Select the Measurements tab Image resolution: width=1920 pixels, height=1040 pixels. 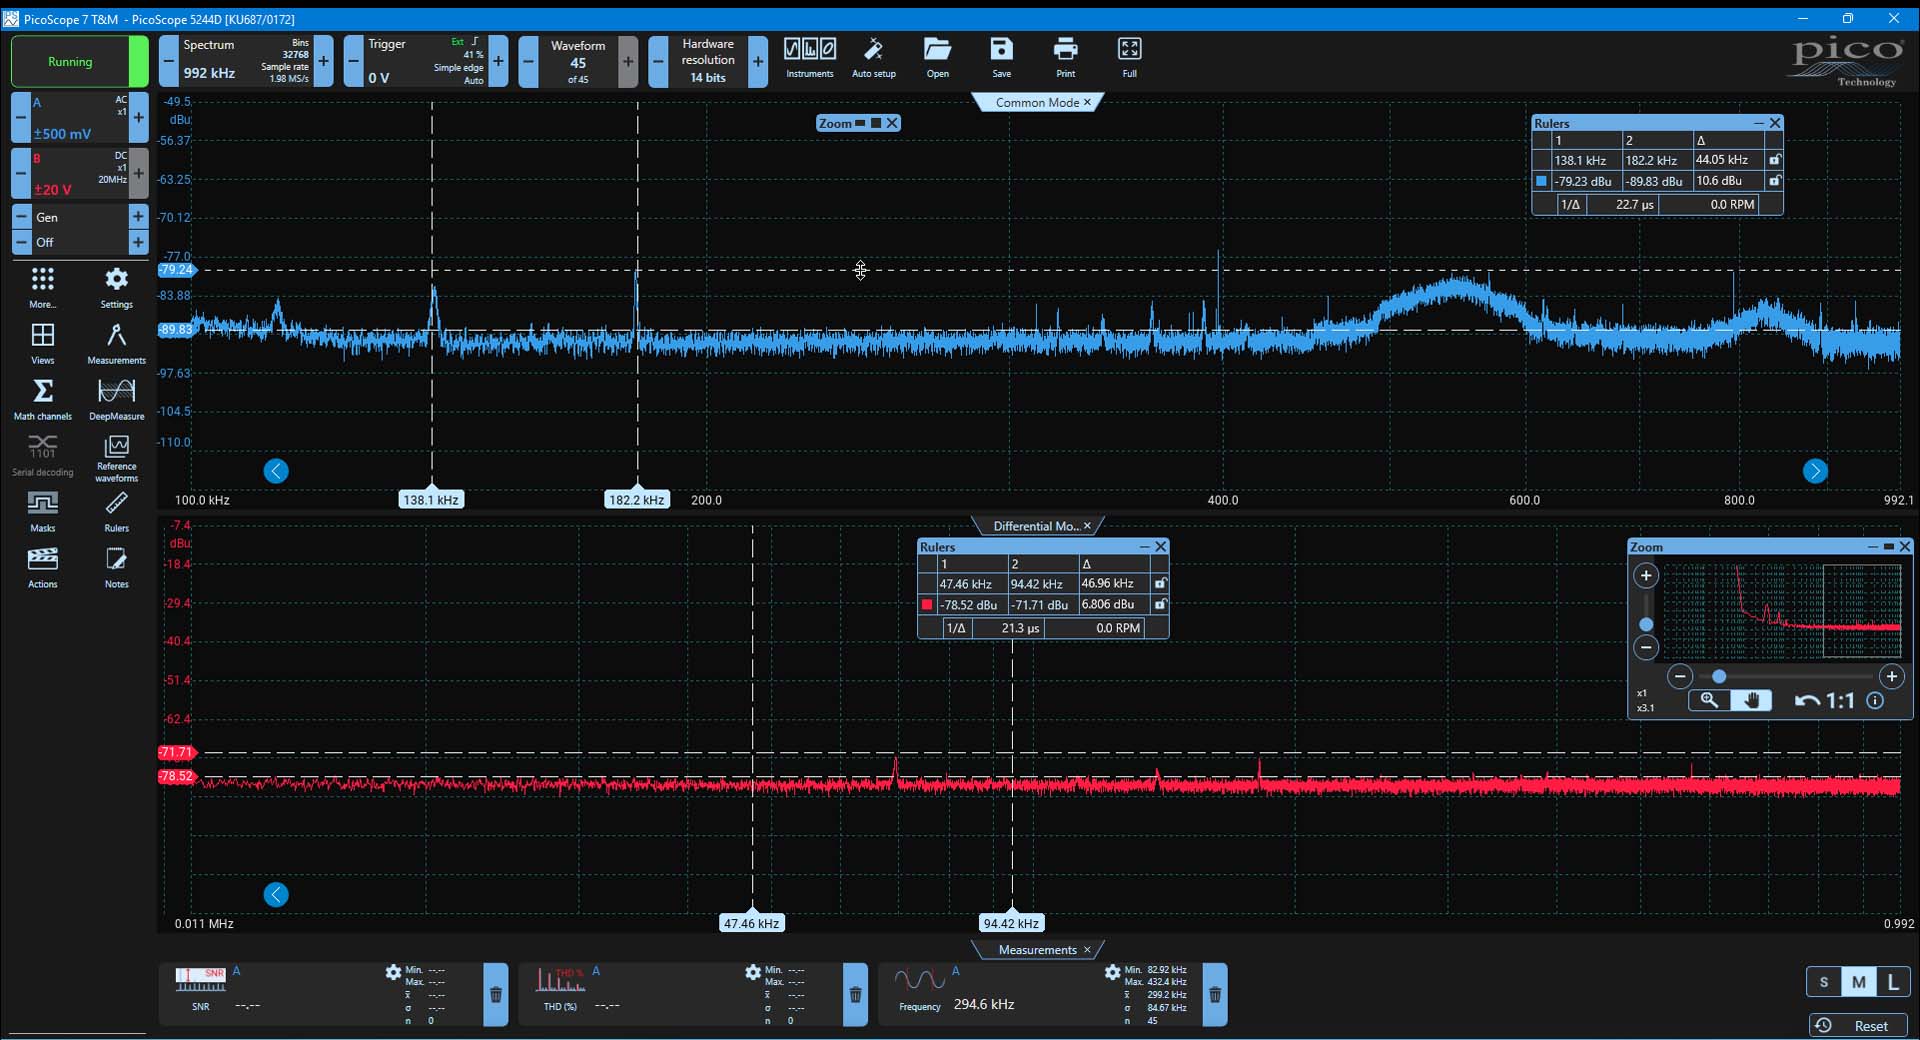pos(1037,950)
